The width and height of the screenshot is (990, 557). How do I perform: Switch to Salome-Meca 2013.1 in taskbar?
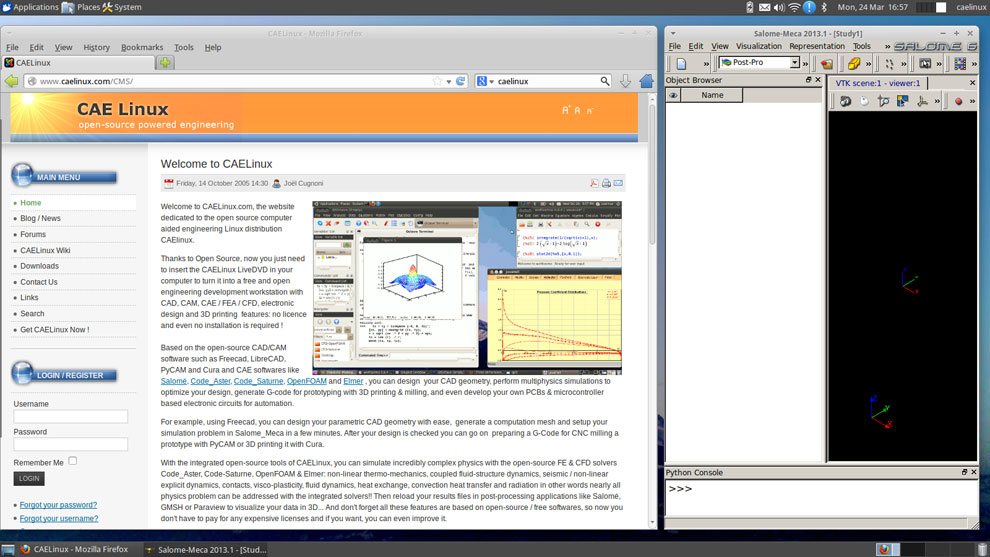(206, 549)
